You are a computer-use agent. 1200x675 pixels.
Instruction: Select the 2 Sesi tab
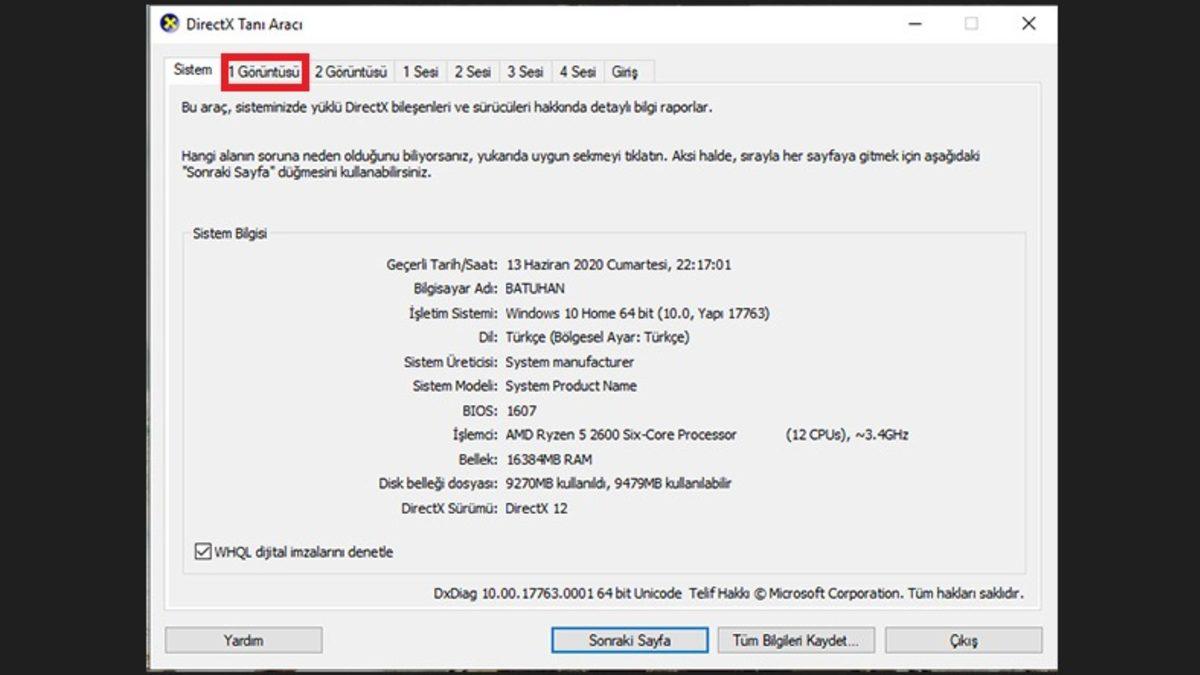point(472,72)
